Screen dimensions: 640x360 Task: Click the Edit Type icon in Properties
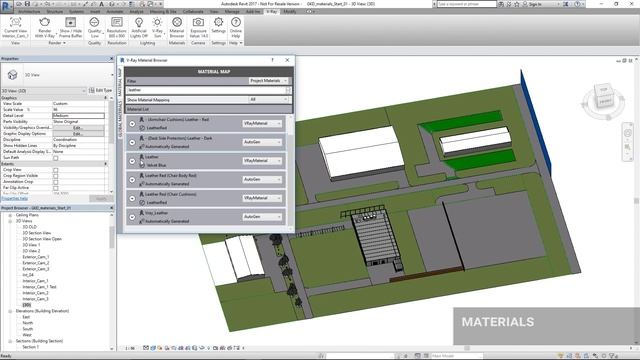point(92,90)
